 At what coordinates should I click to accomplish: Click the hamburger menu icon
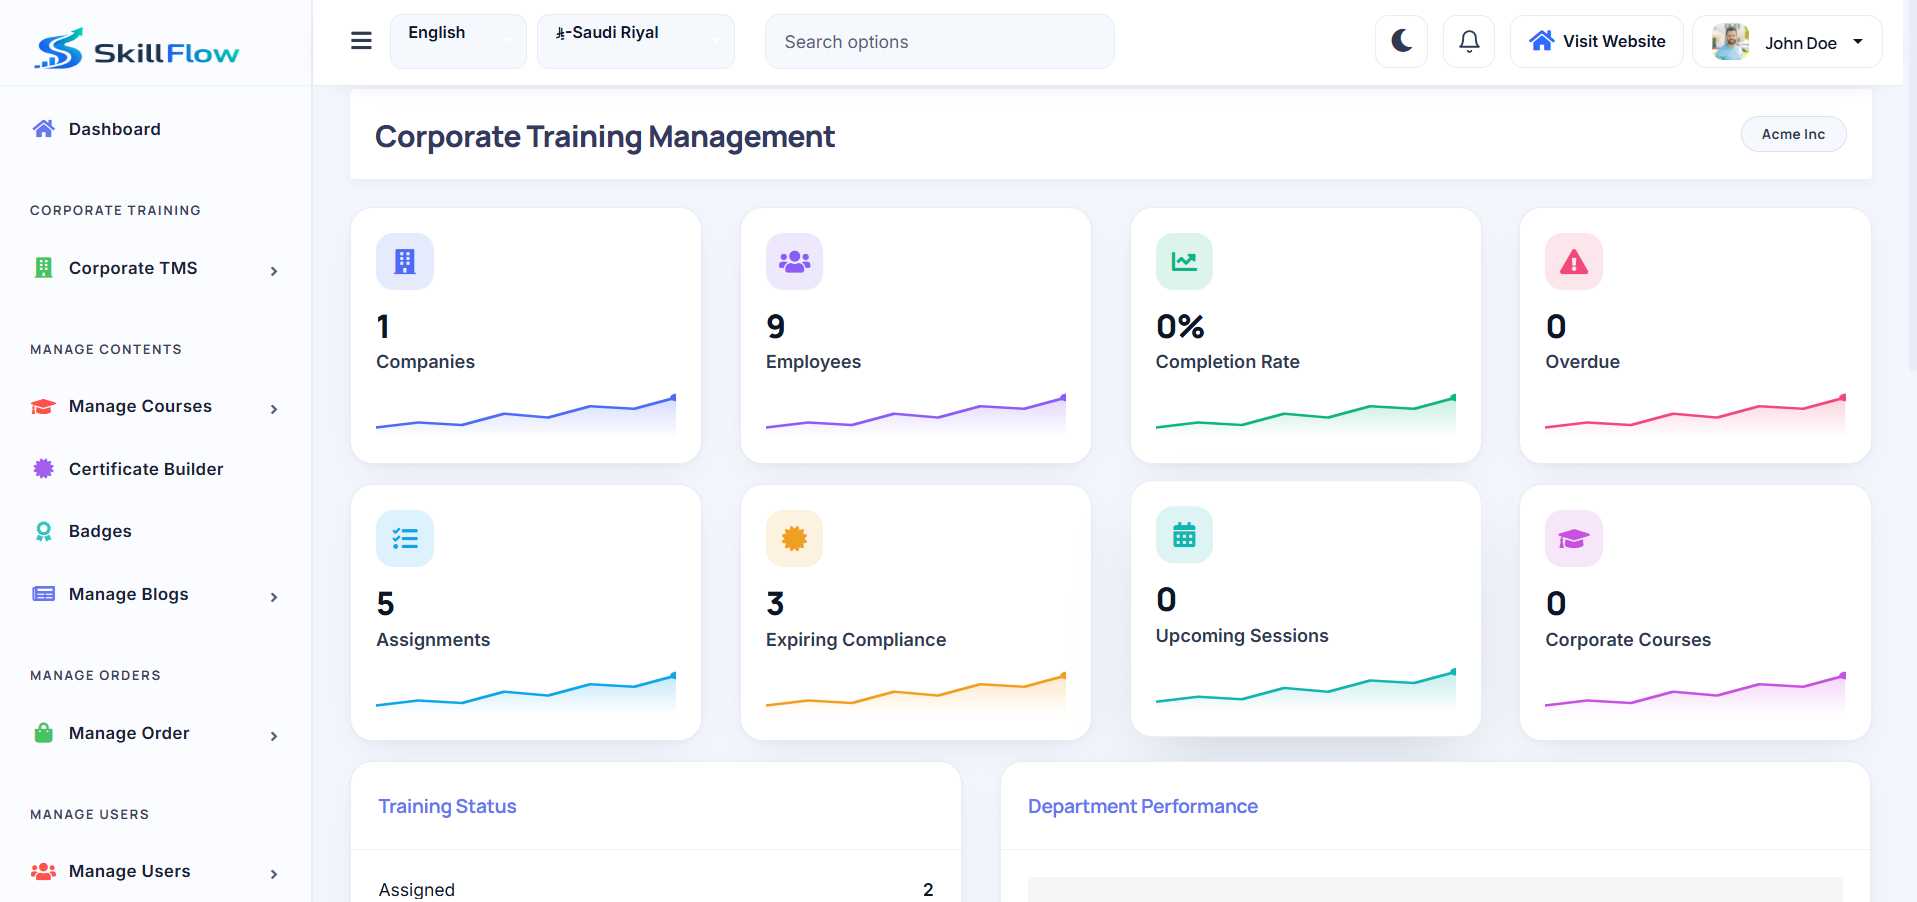pos(361,41)
